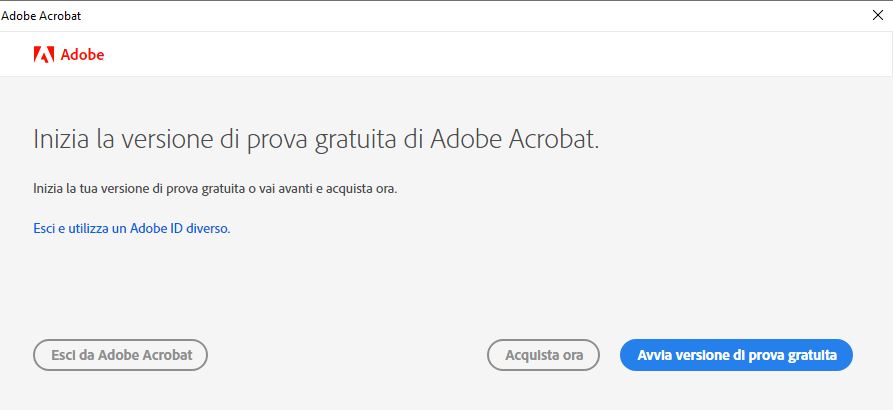The width and height of the screenshot is (893, 410).
Task: Select the Esci da Adobe Acrobat button
Action: point(121,355)
